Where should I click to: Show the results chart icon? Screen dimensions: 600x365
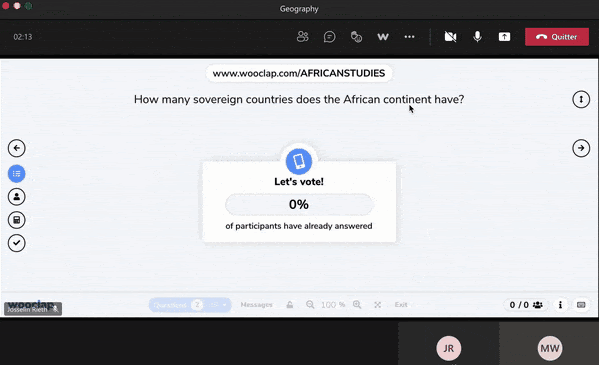[16, 220]
